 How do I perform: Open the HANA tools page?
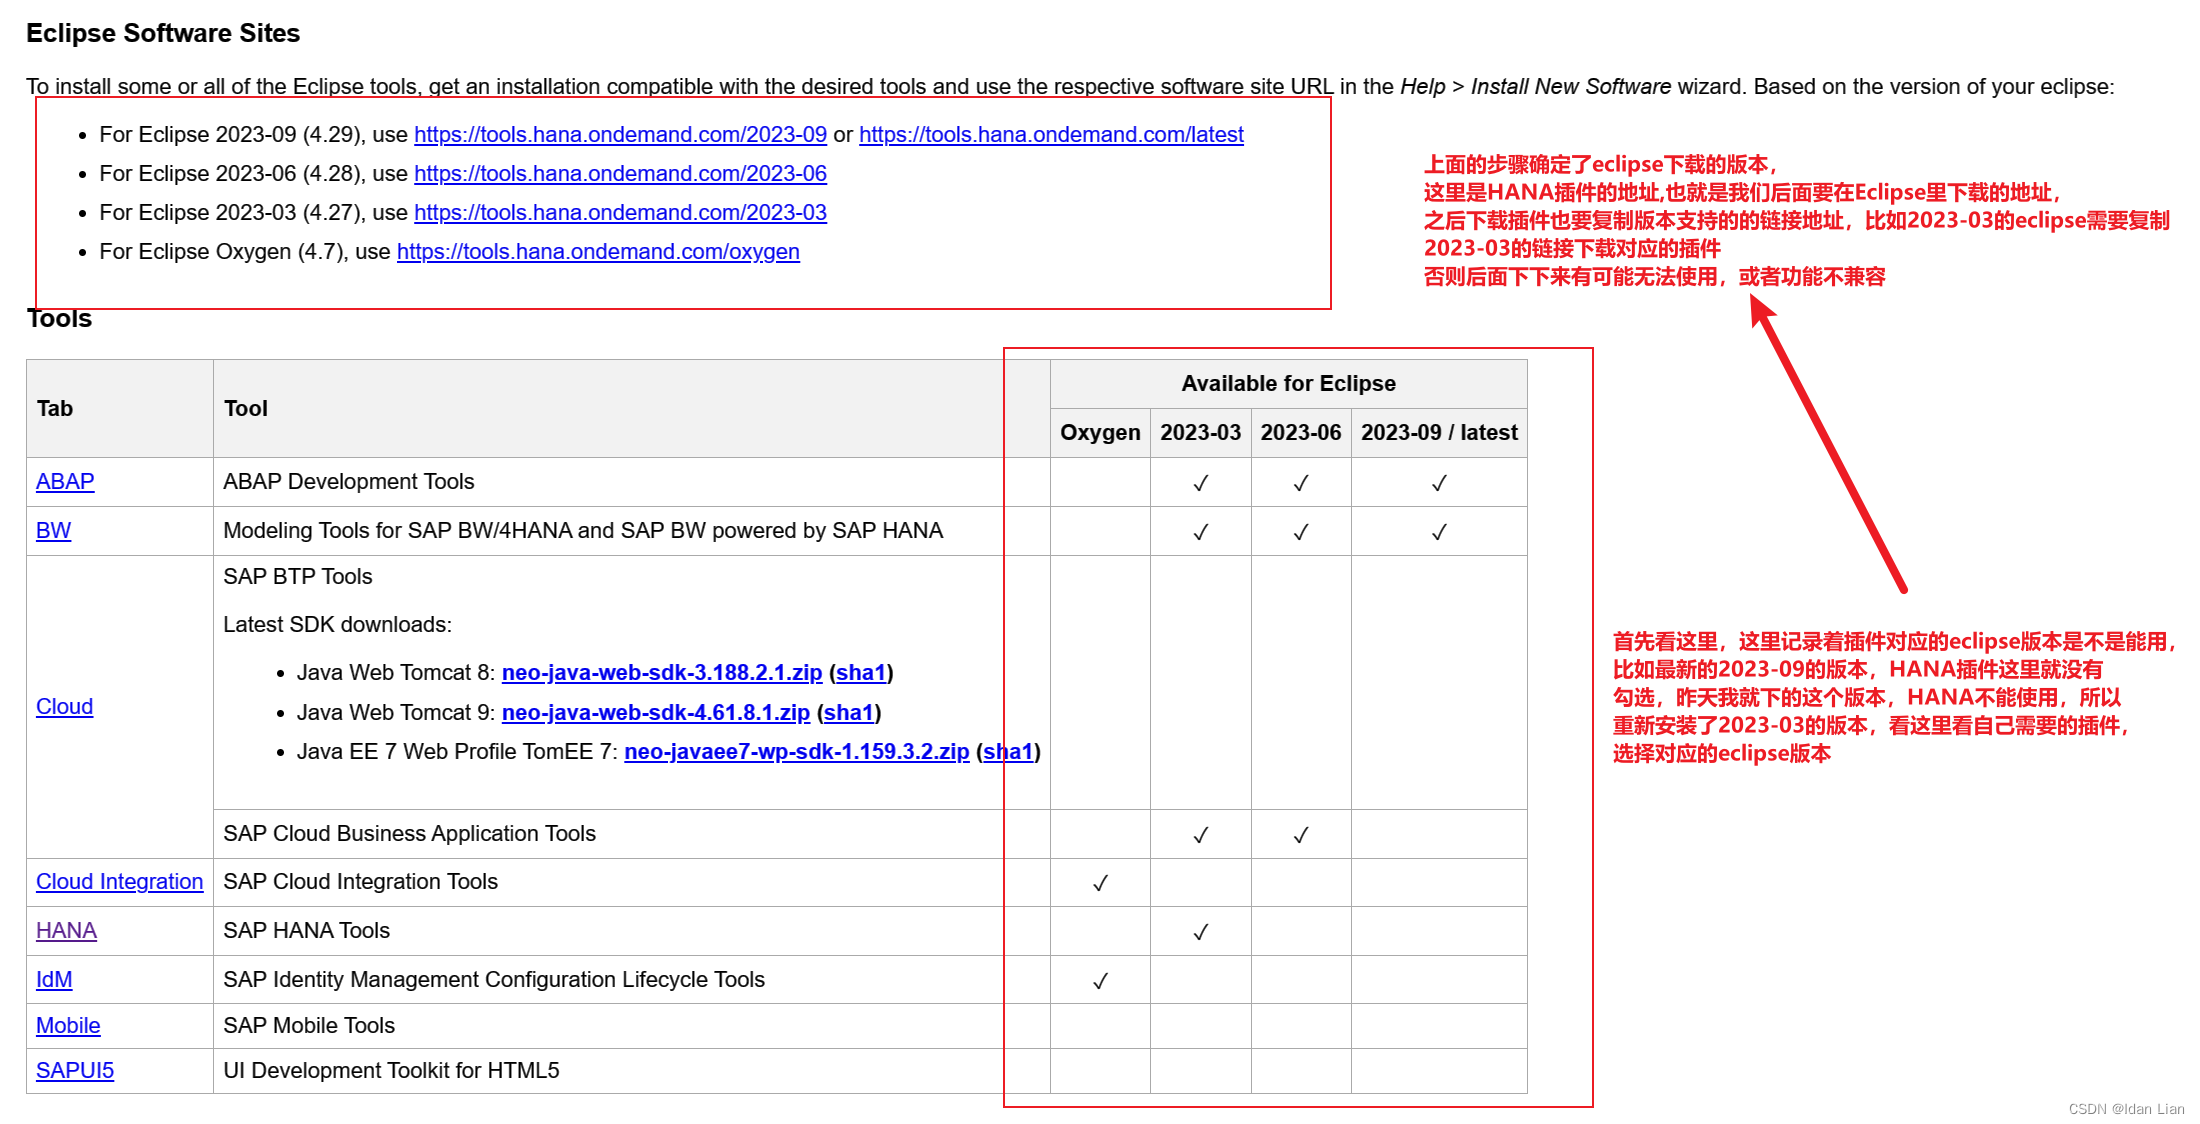[x=66, y=930]
